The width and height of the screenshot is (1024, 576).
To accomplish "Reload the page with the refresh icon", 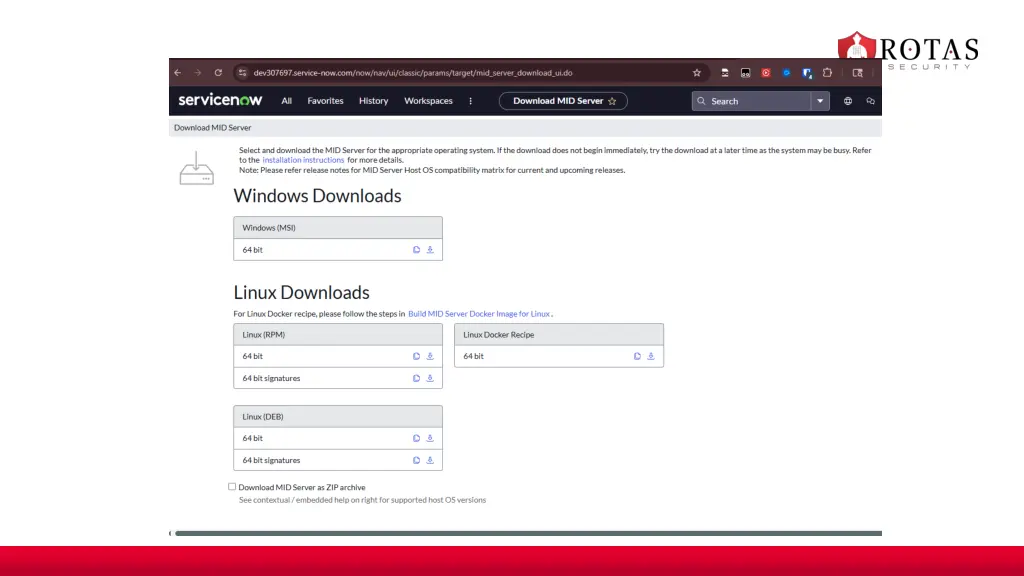I will click(218, 72).
